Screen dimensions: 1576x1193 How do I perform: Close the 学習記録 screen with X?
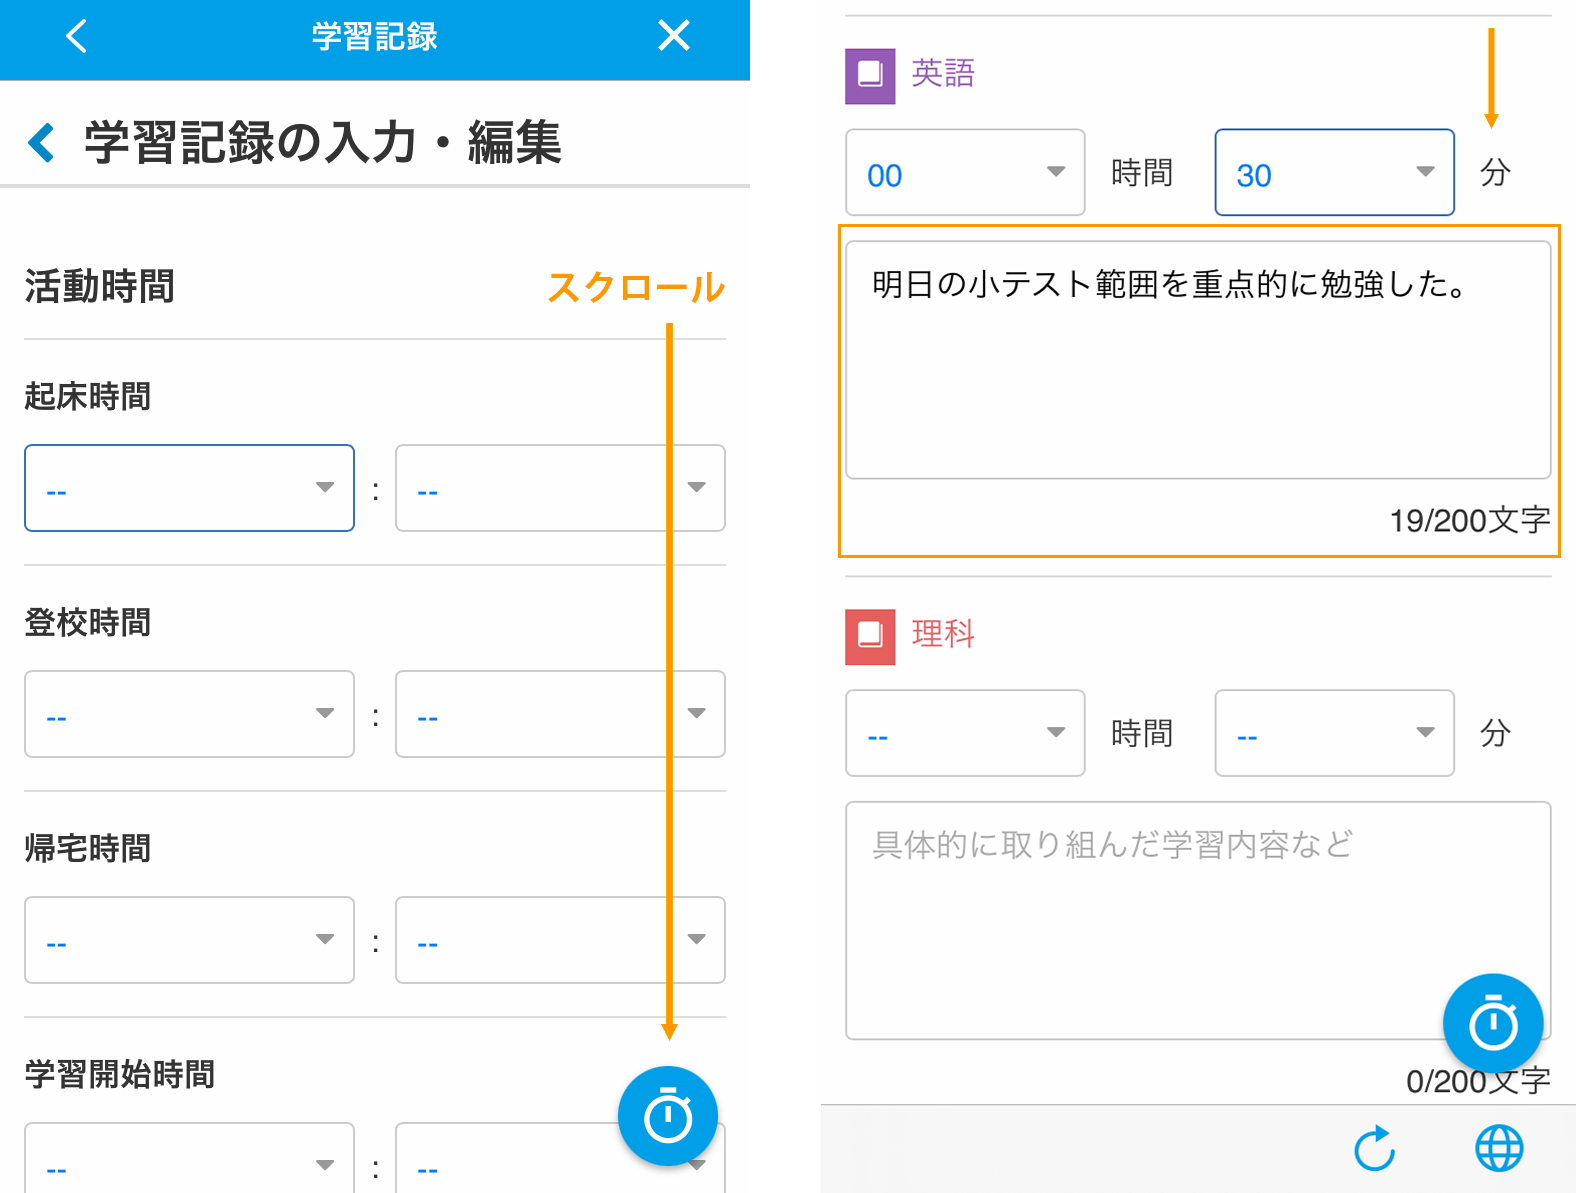coord(674,36)
